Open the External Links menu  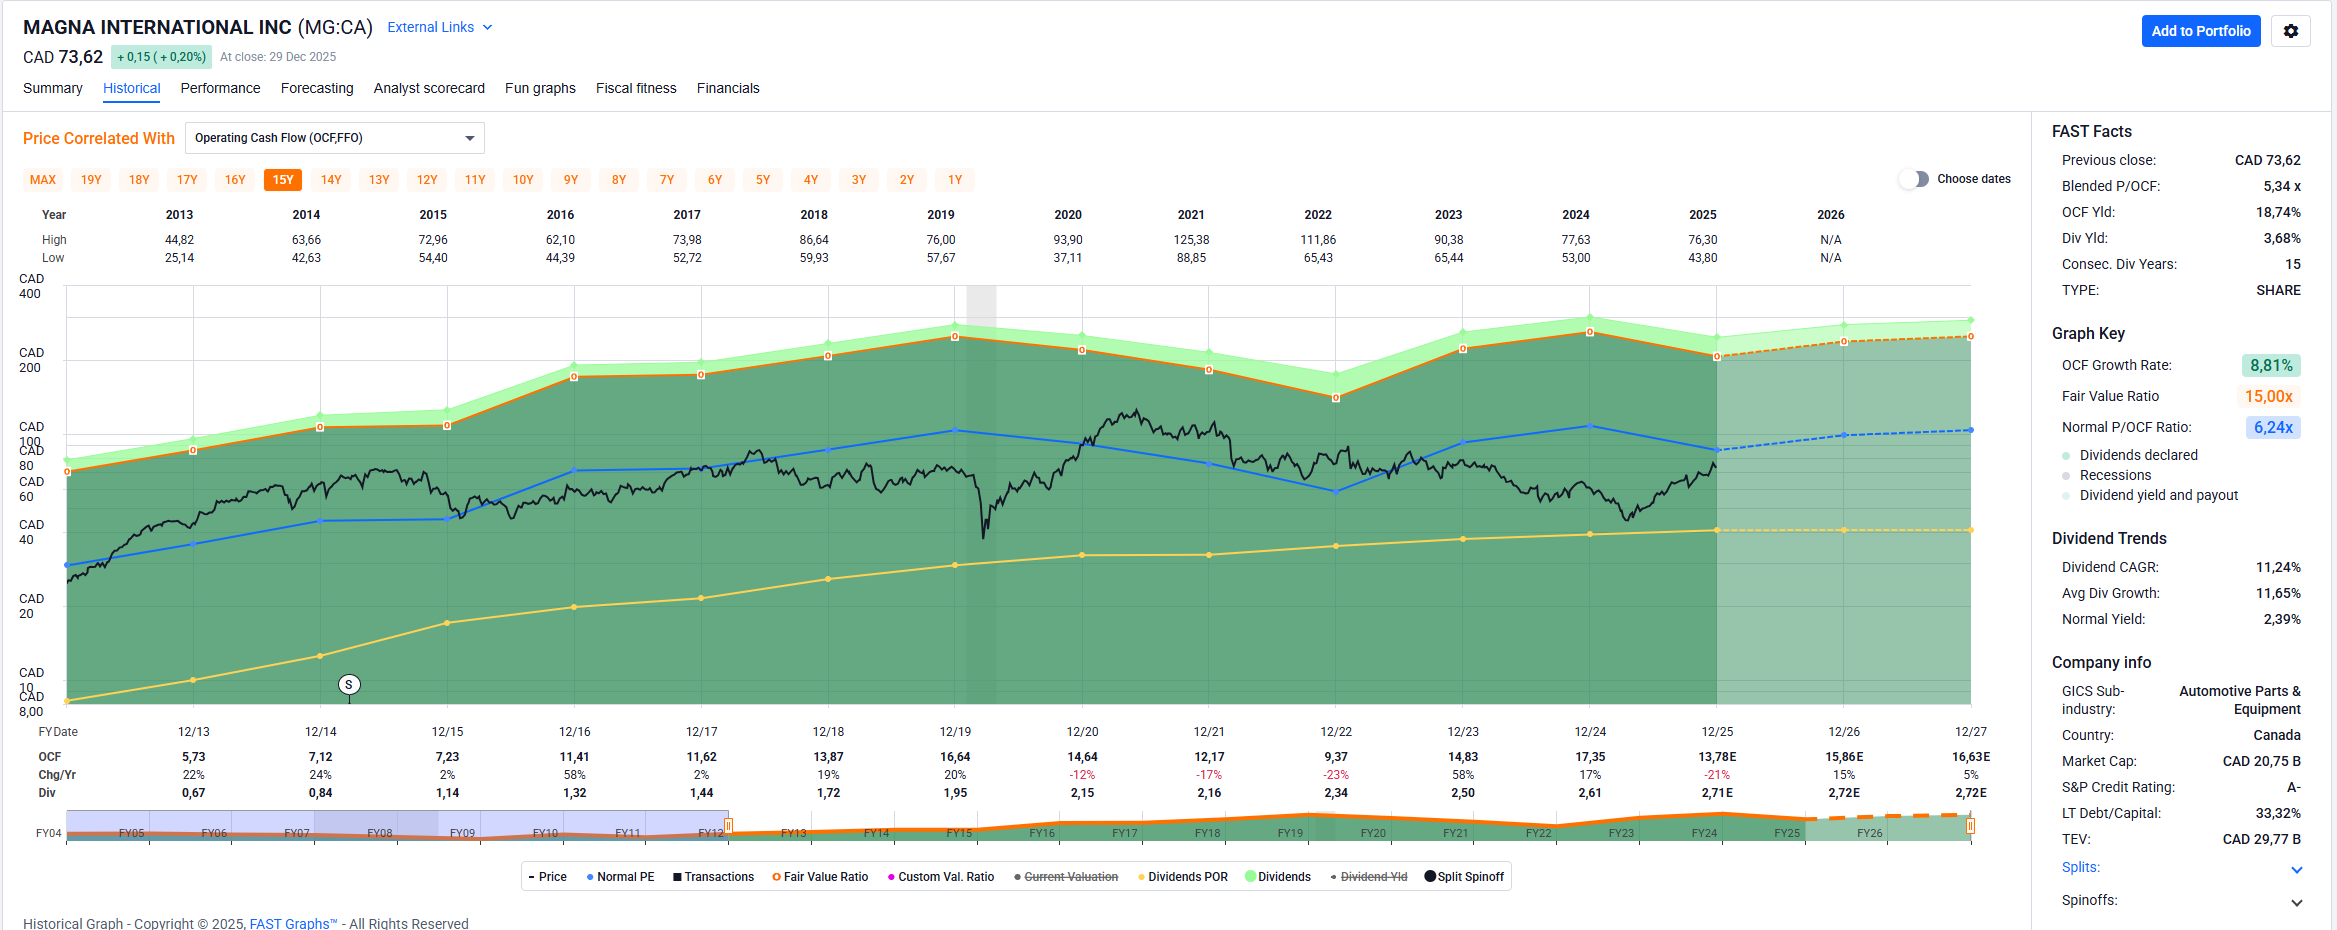point(439,27)
